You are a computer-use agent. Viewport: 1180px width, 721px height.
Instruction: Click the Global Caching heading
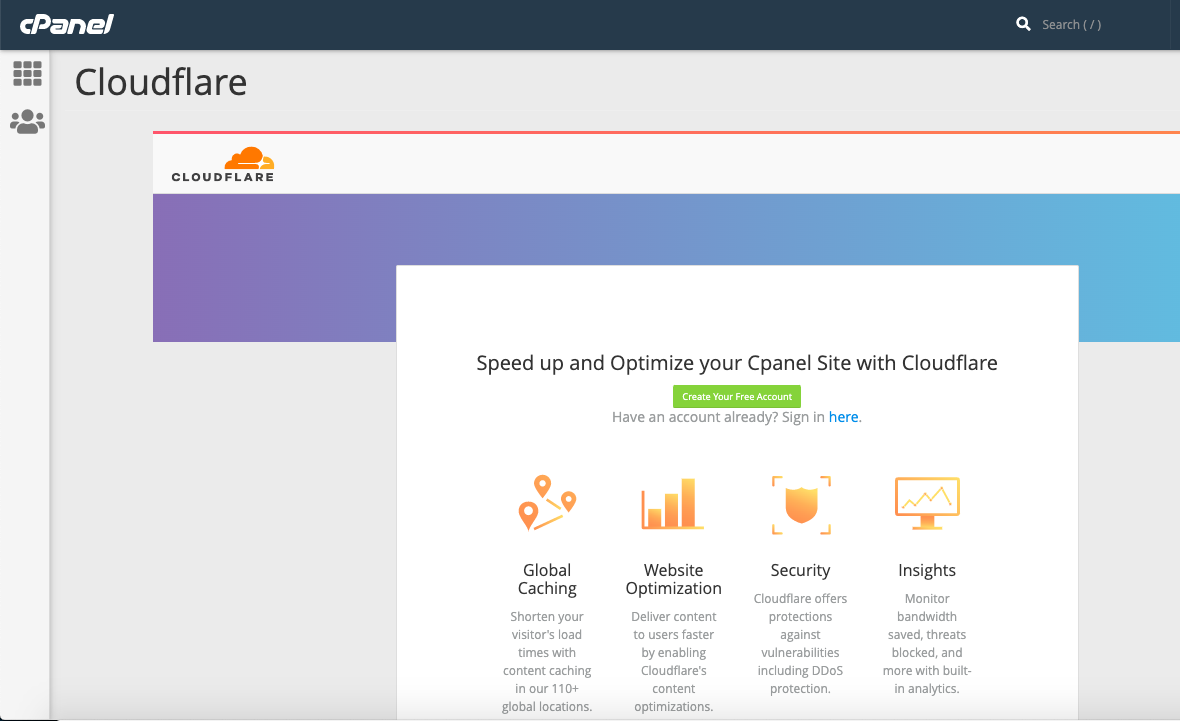547,579
